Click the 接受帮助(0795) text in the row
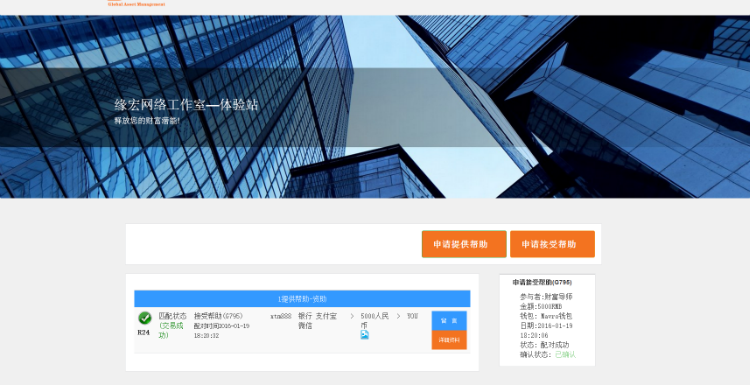Screen dimensions: 750x385 pos(218,316)
